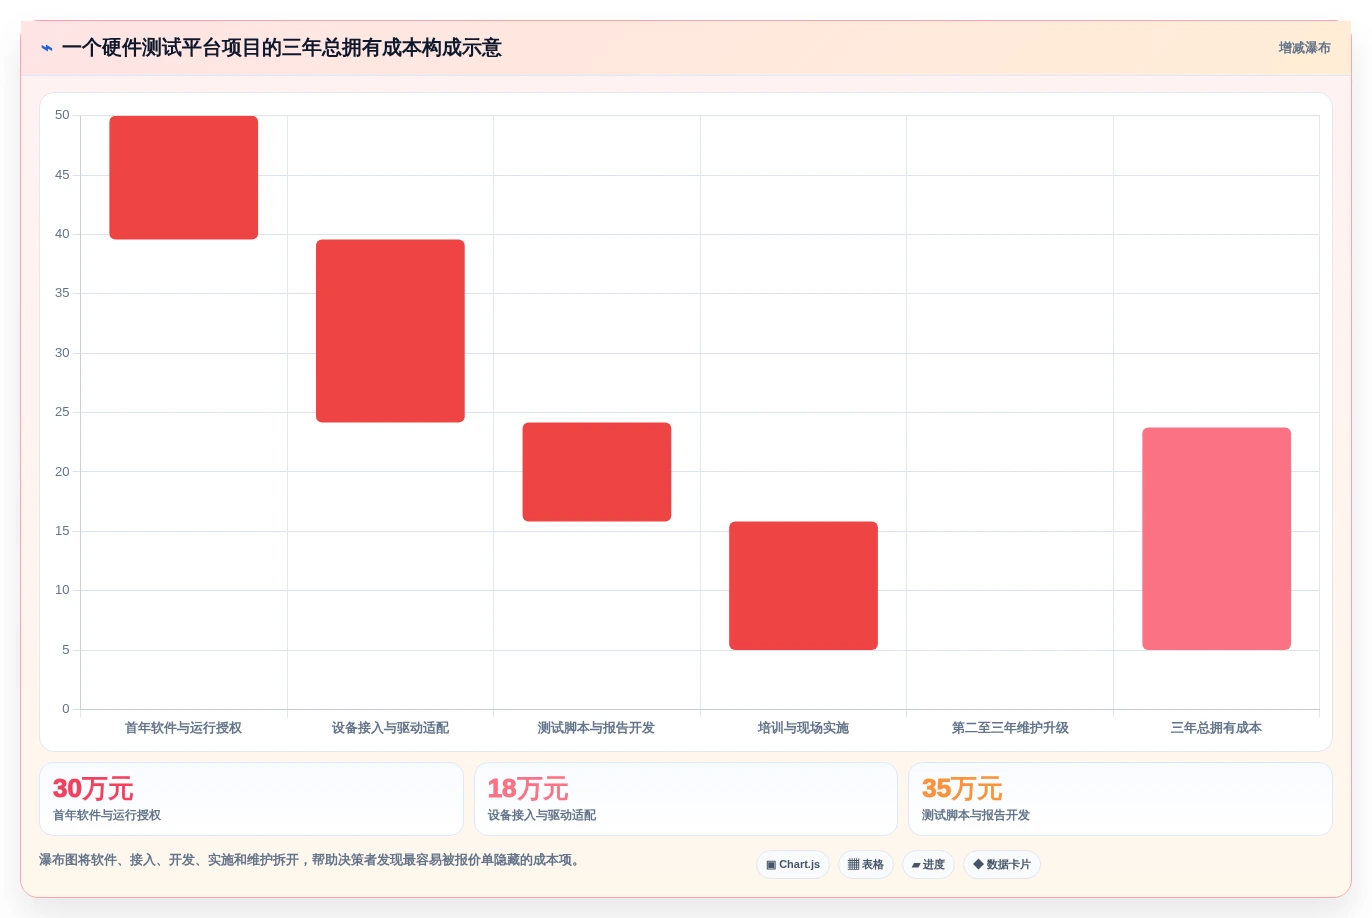Click the x-axis label 设备接入与驱动适配
Viewport: 1372px width, 918px height.
point(390,728)
